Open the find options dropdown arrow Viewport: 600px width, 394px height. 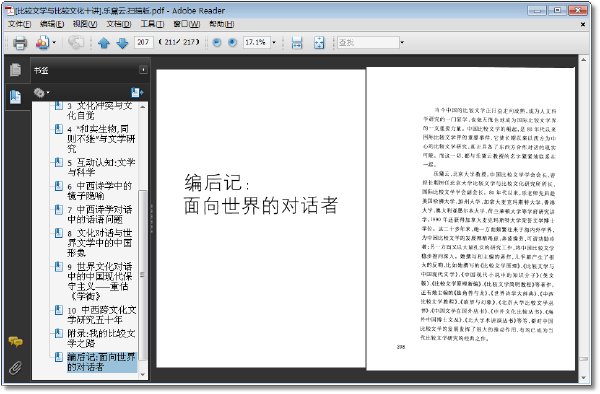[402, 42]
